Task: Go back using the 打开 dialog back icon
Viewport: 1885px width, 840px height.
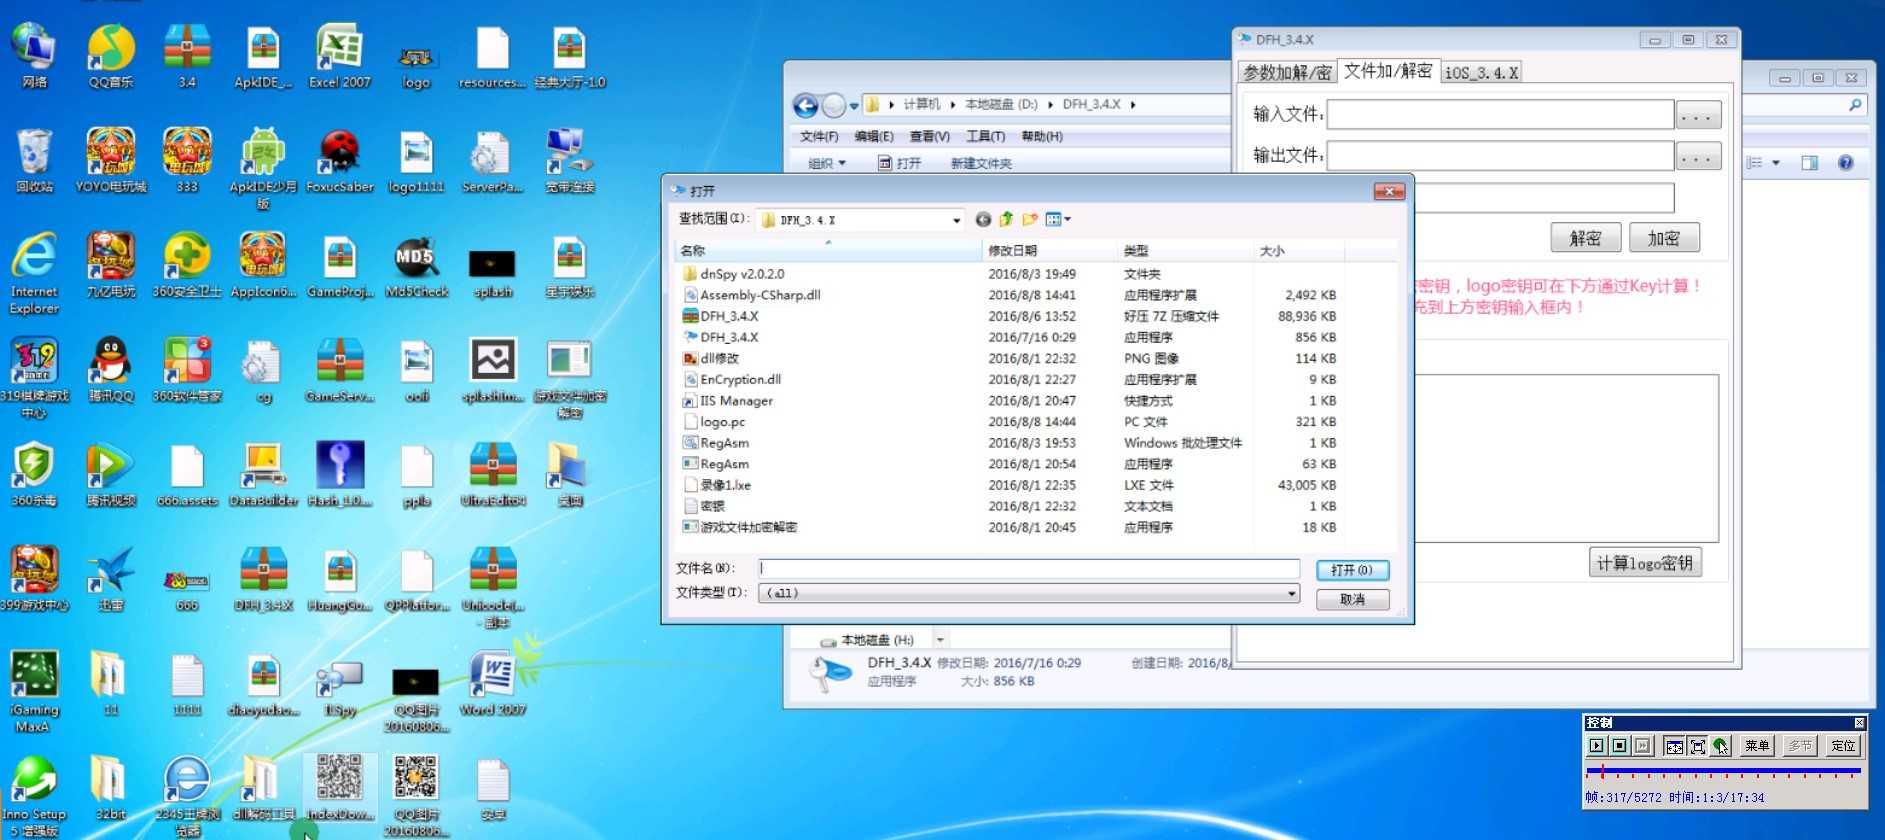Action: [983, 219]
